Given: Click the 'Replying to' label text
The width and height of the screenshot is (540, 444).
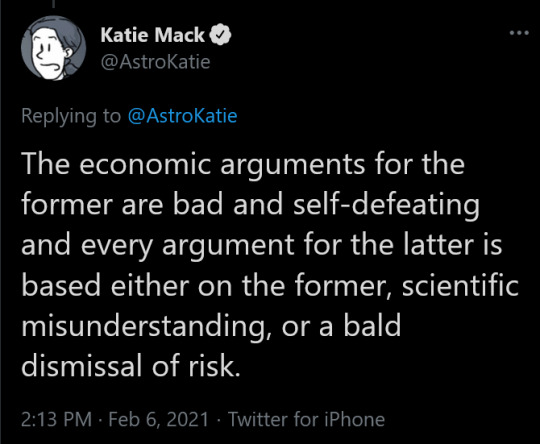Looking at the screenshot, I should (71, 116).
